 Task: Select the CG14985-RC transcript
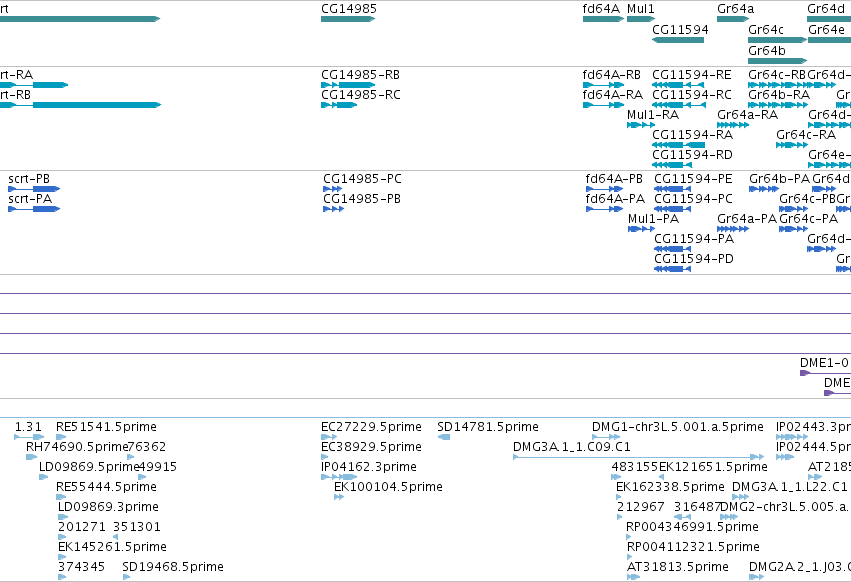339,105
